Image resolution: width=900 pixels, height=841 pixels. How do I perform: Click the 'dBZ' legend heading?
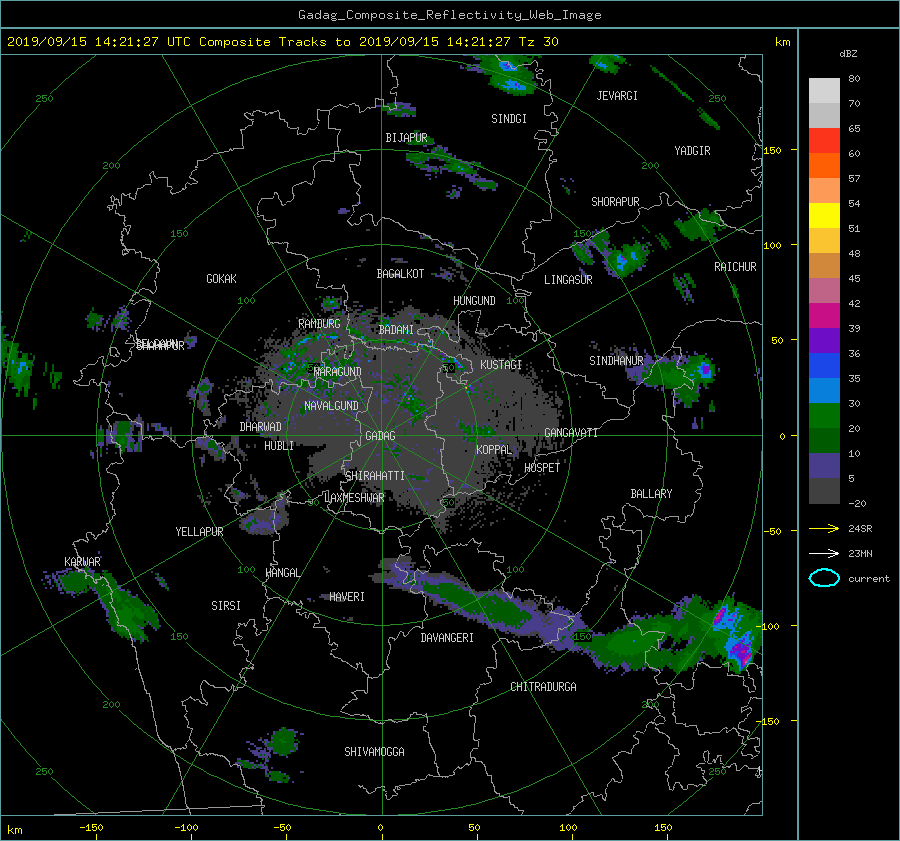pyautogui.click(x=848, y=53)
